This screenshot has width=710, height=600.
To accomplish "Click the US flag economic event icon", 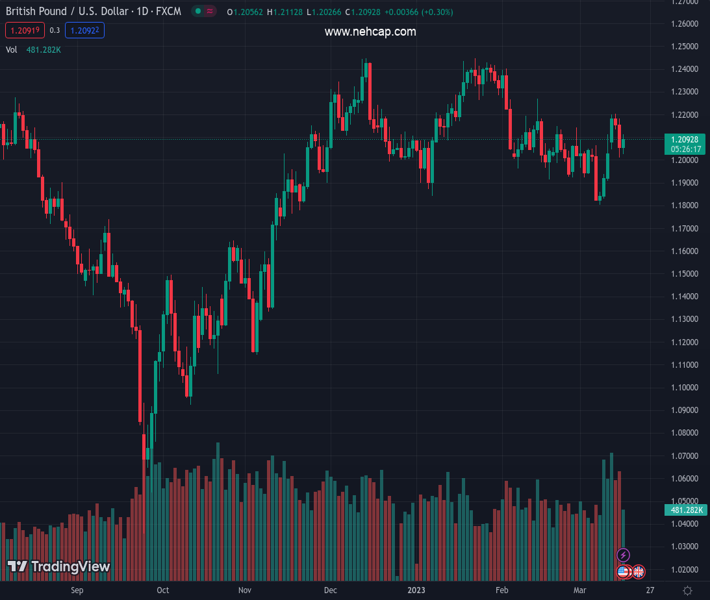I will [624, 572].
